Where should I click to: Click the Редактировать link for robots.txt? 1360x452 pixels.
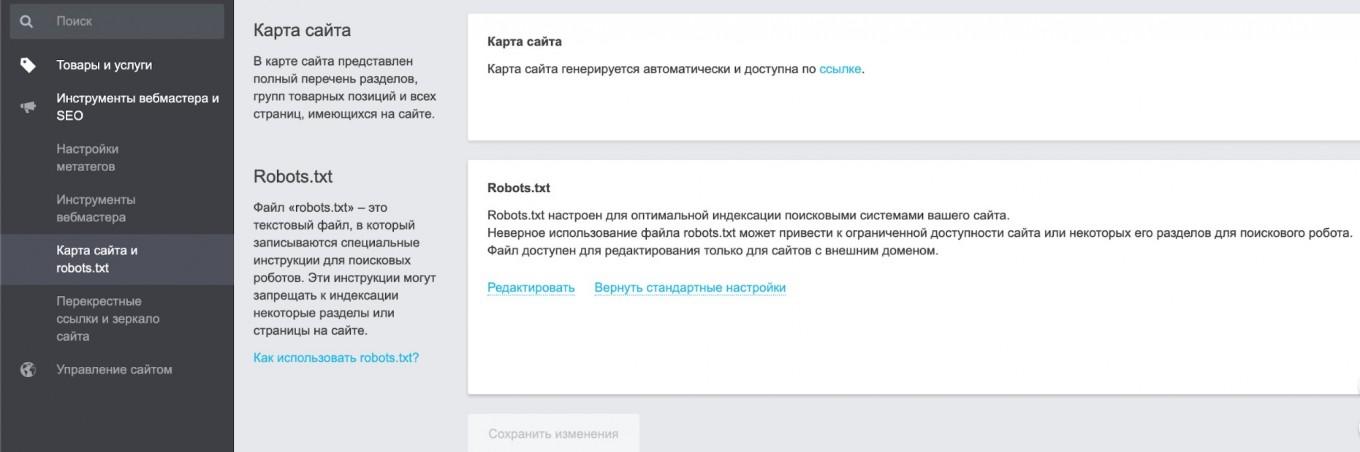point(531,288)
